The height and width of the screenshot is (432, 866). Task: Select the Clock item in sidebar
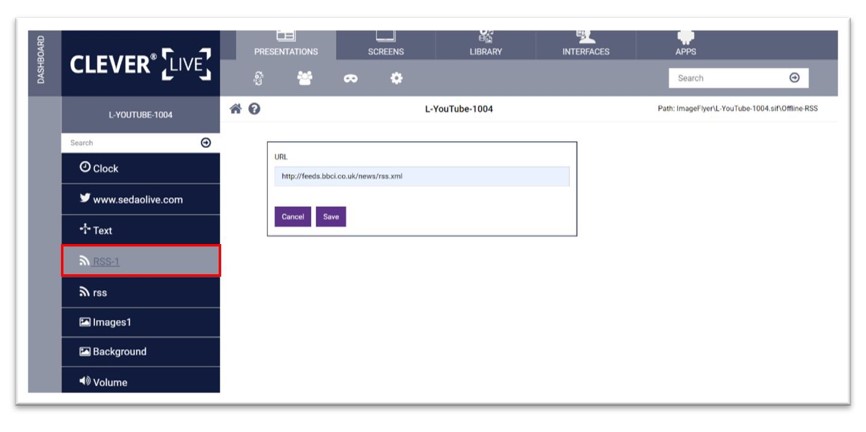pyautogui.click(x=141, y=168)
